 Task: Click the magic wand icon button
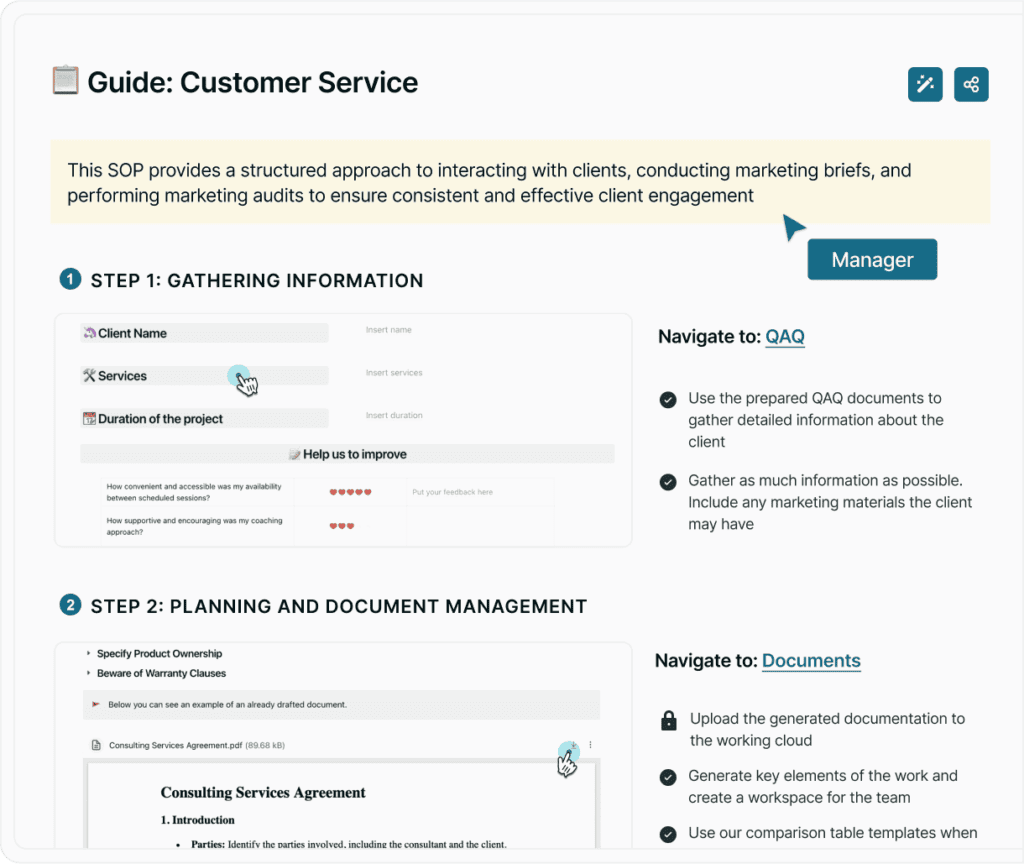tap(925, 85)
